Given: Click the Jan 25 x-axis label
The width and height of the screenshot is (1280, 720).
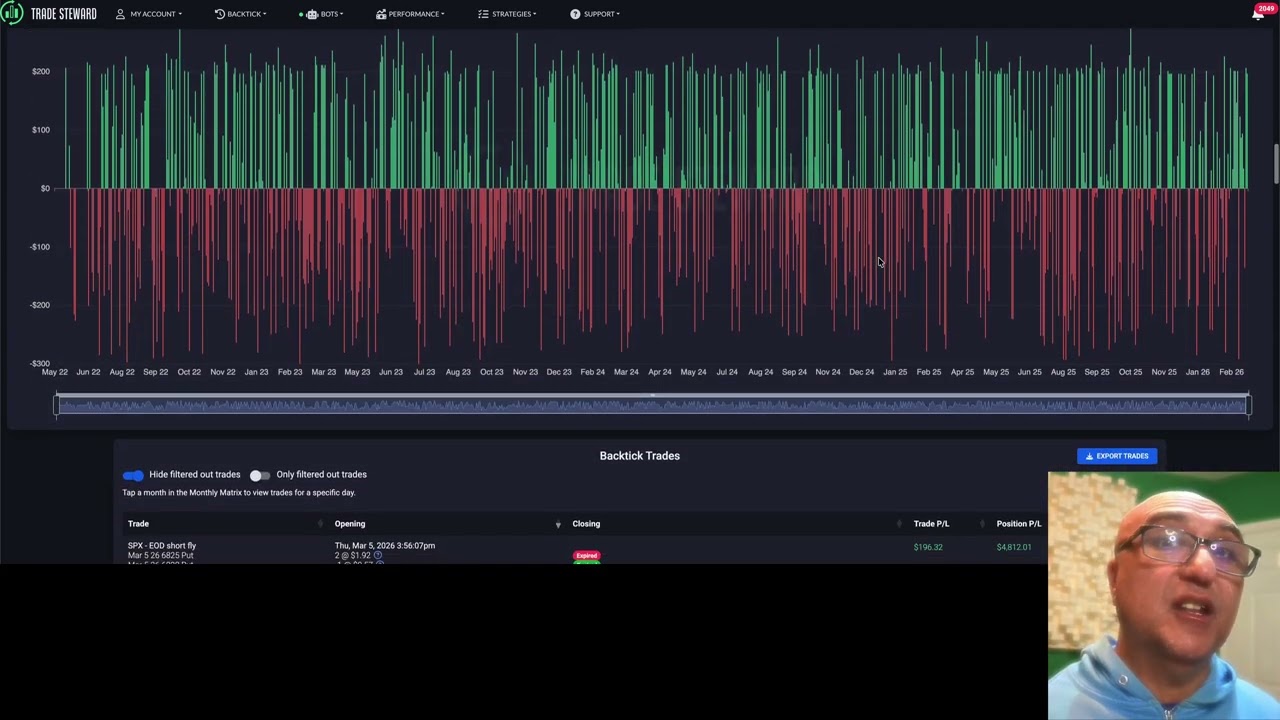Looking at the screenshot, I should pos(895,372).
